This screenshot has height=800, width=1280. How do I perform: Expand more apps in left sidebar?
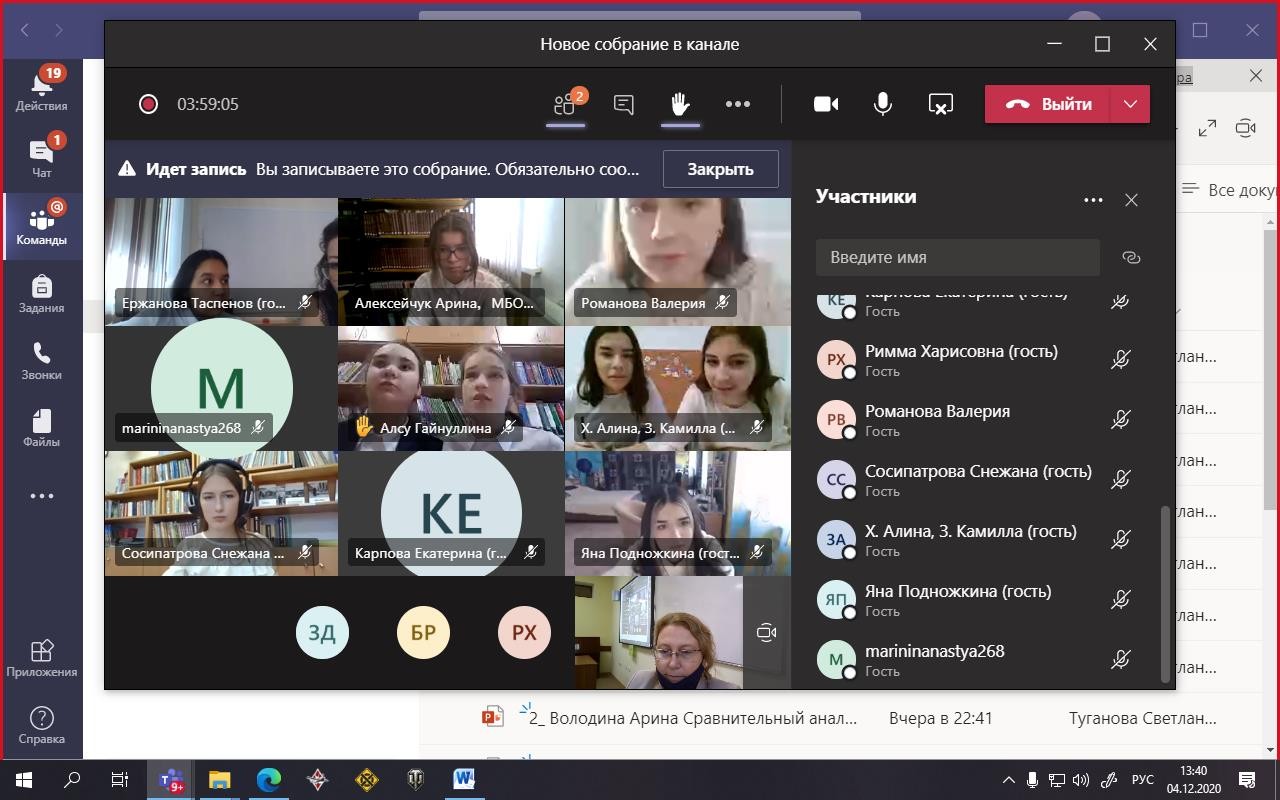coord(41,496)
